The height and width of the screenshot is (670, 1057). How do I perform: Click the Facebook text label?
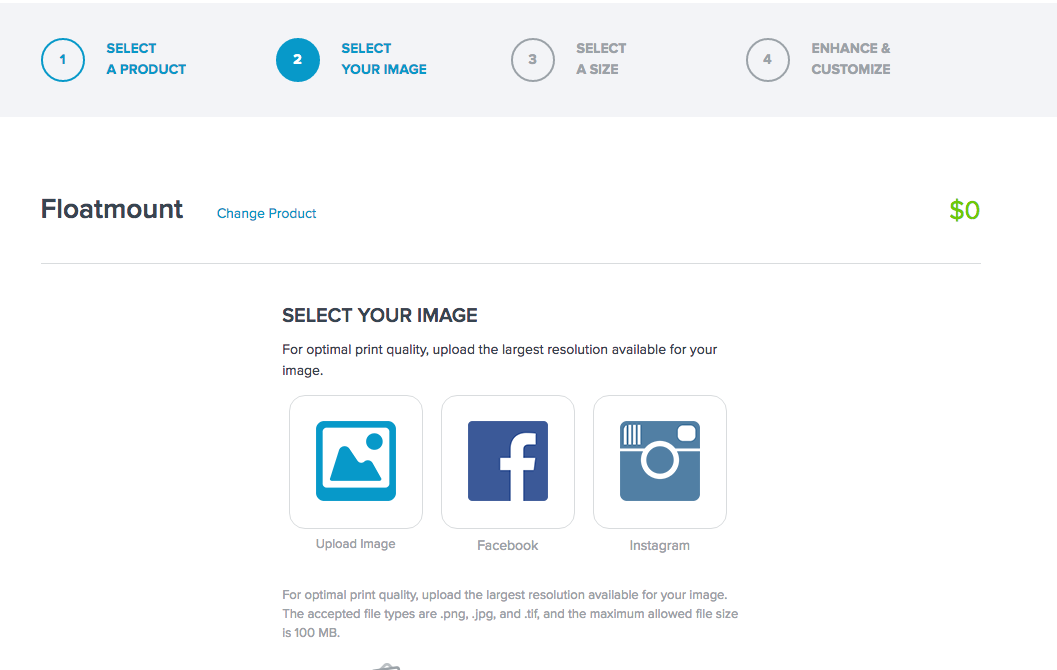click(x=508, y=545)
